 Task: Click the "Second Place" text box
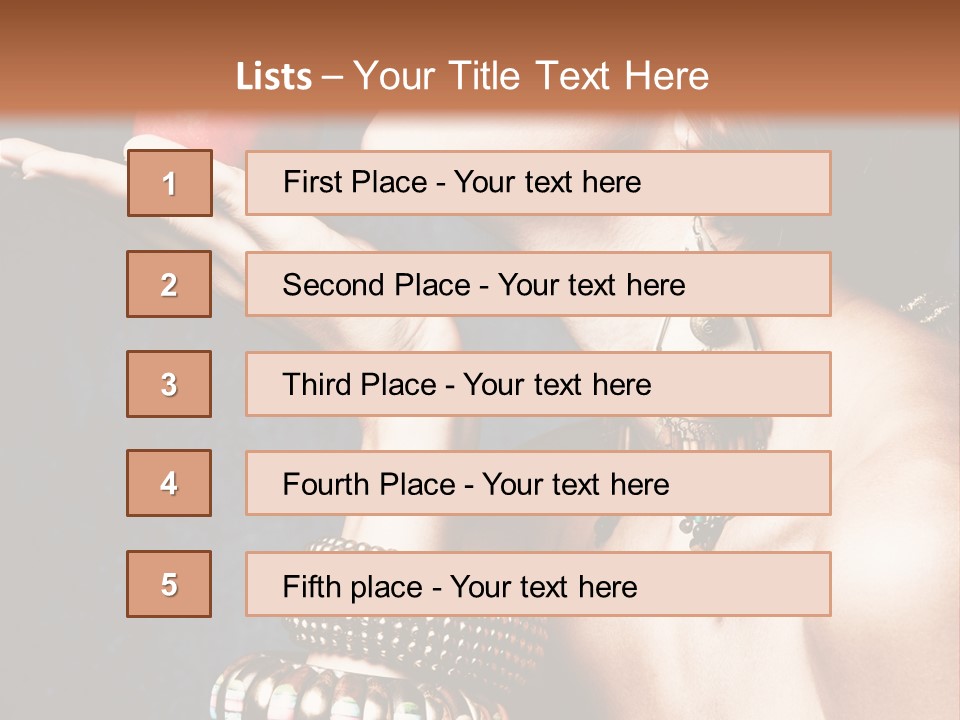click(538, 285)
